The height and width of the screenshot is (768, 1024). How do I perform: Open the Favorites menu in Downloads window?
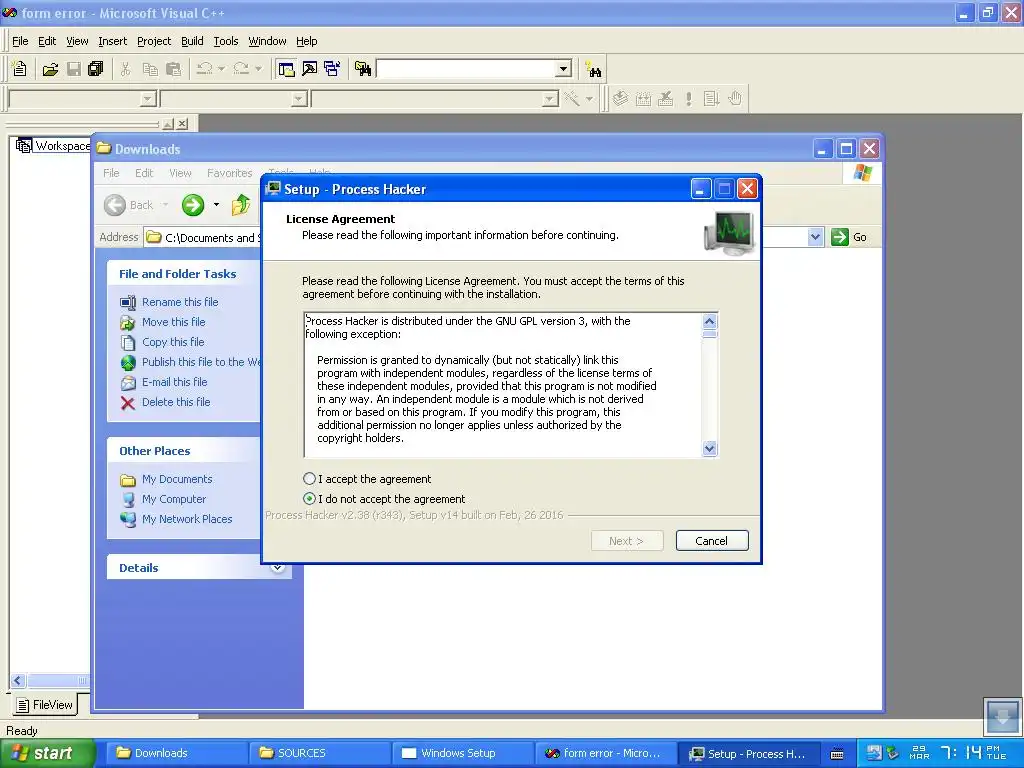(x=229, y=173)
